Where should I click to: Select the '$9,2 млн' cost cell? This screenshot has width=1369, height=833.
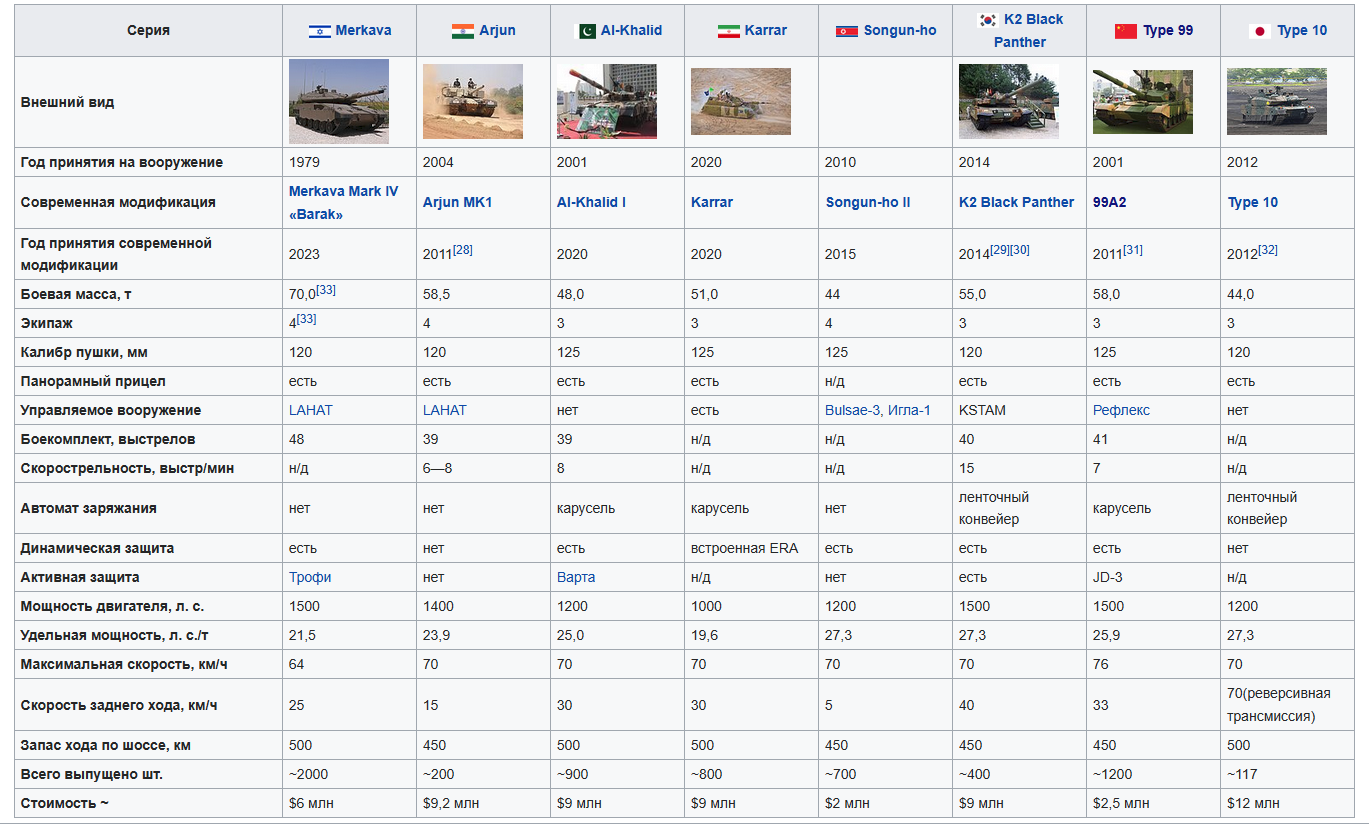484,803
